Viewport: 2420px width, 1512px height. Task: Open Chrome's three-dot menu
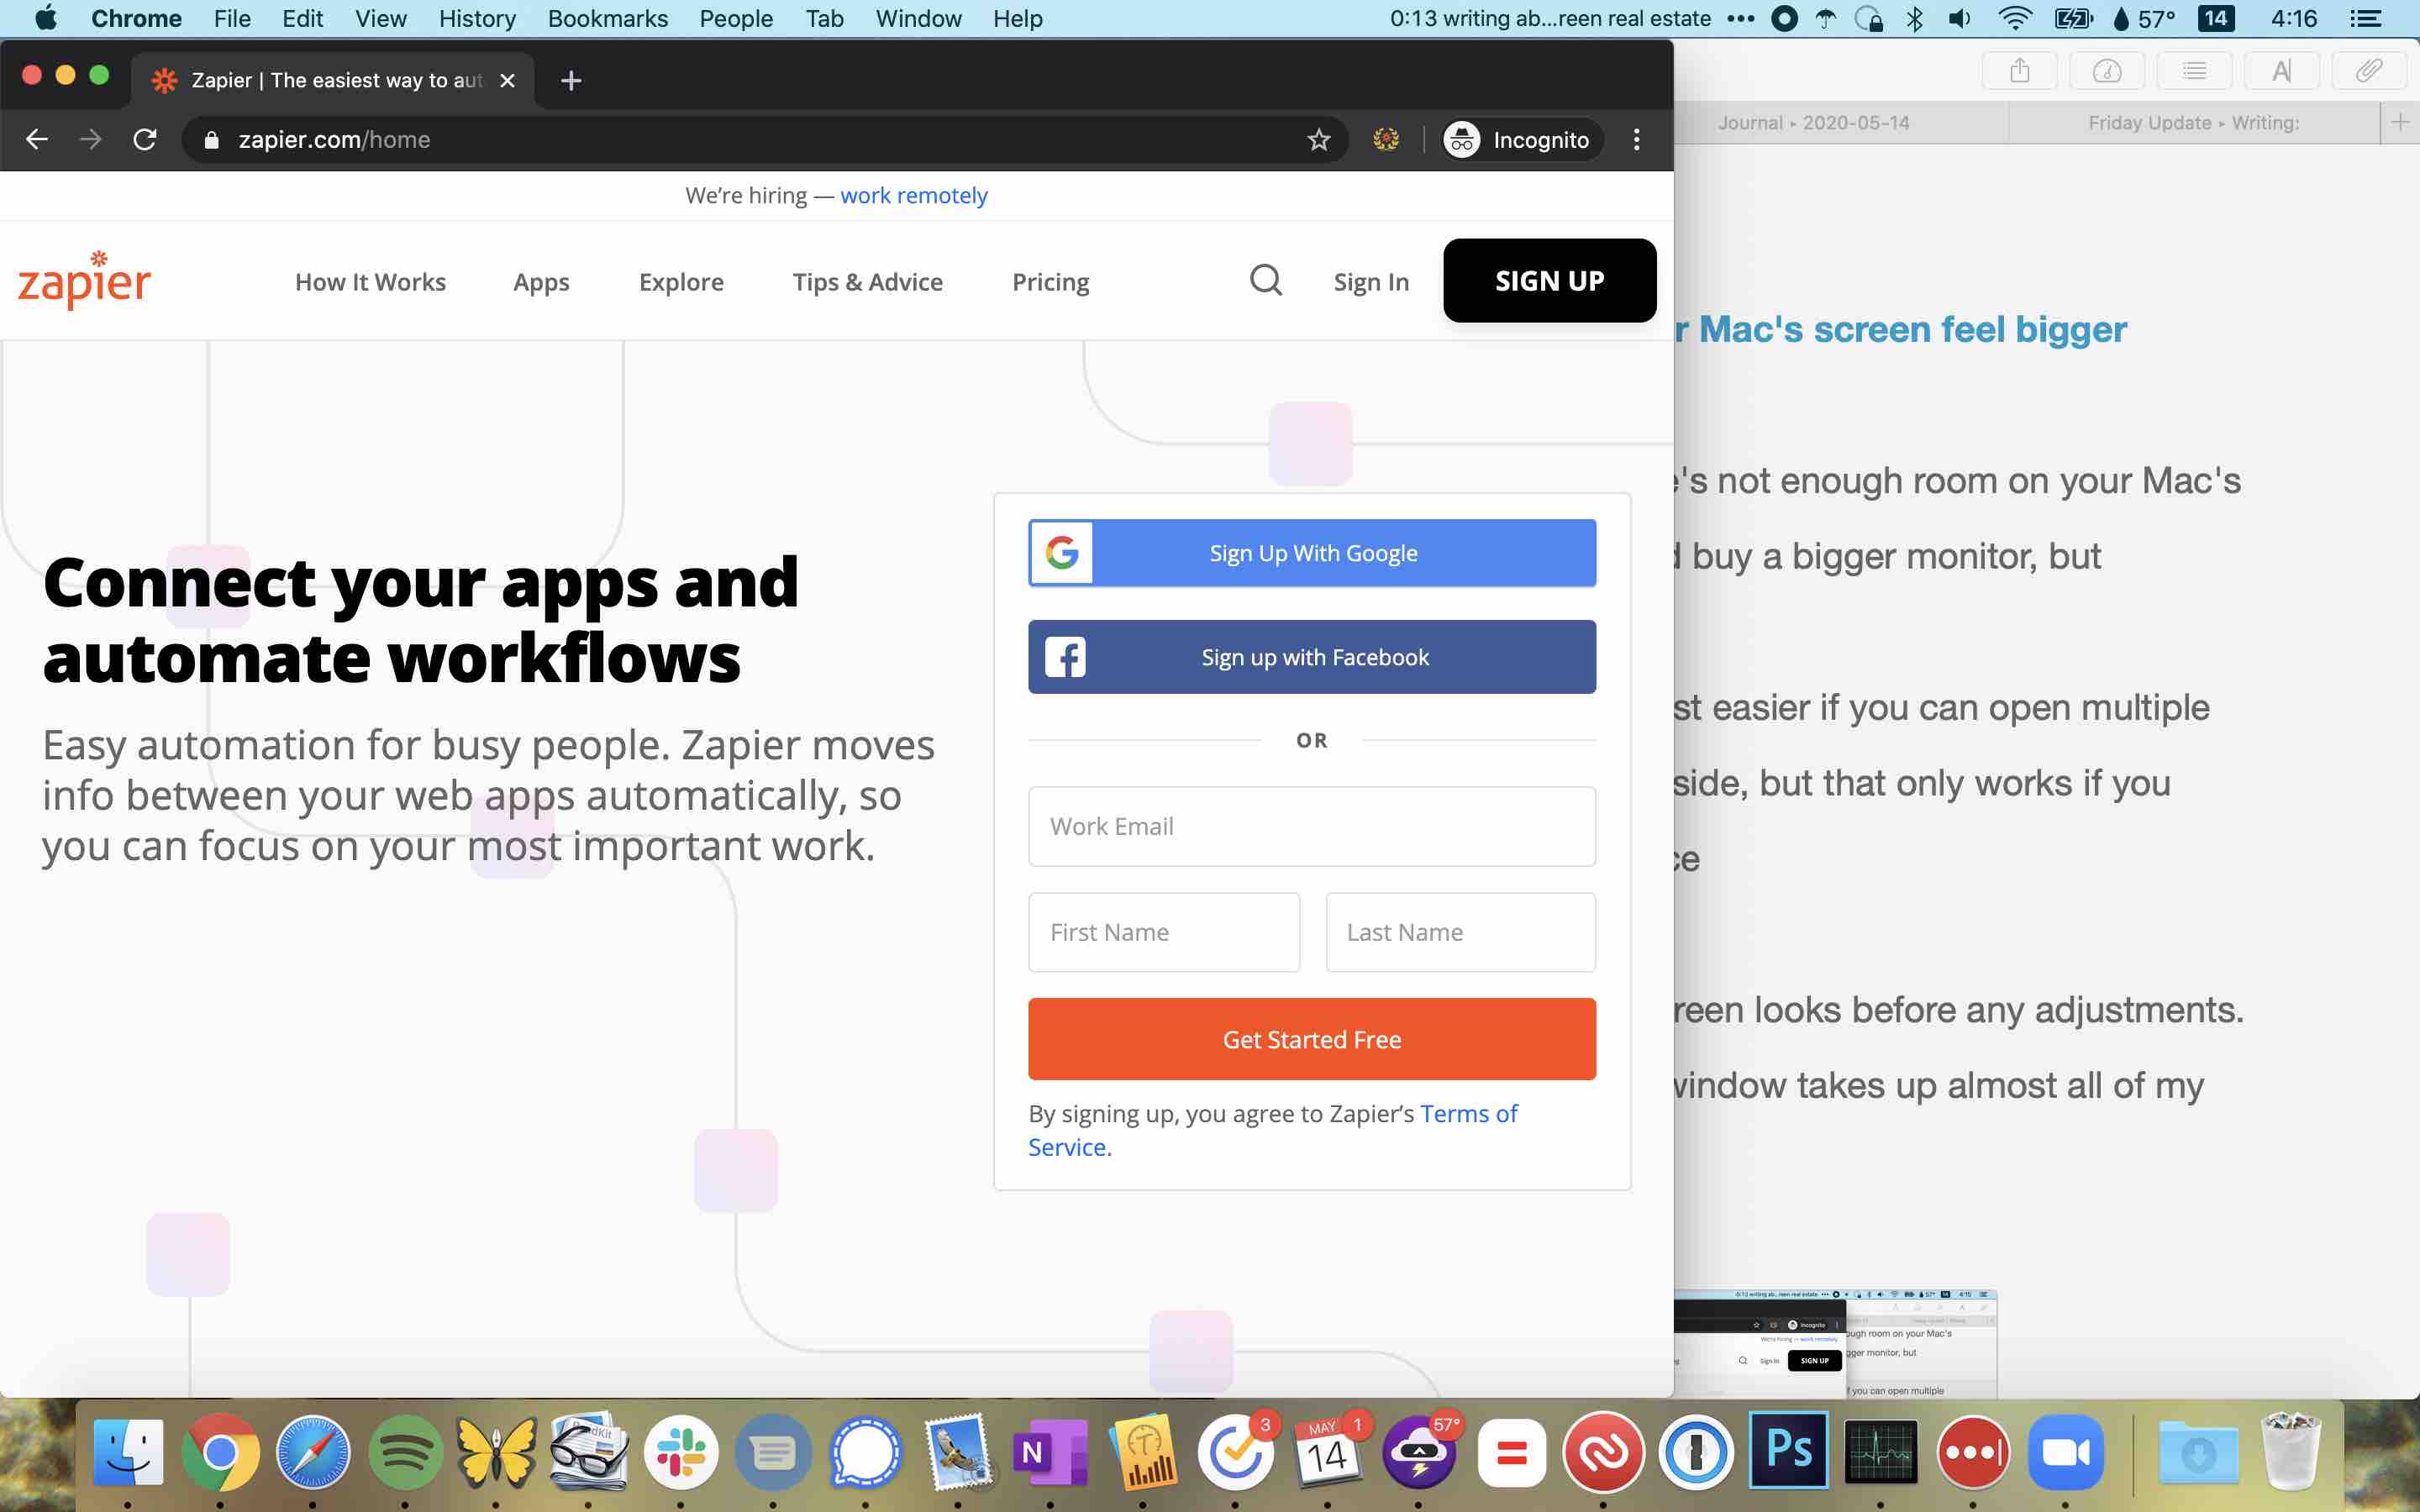1636,140
